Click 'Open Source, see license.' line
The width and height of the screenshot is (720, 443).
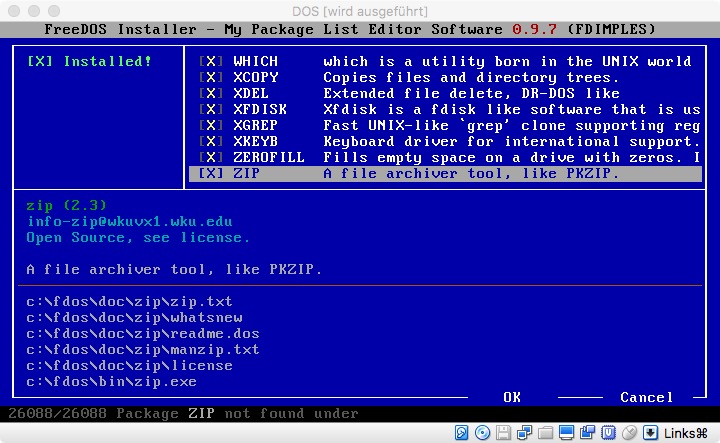coord(138,238)
